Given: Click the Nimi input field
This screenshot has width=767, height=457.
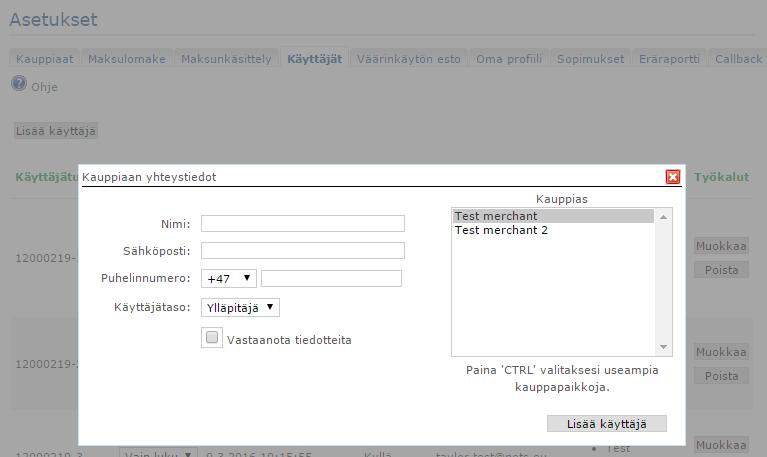Looking at the screenshot, I should pos(303,224).
